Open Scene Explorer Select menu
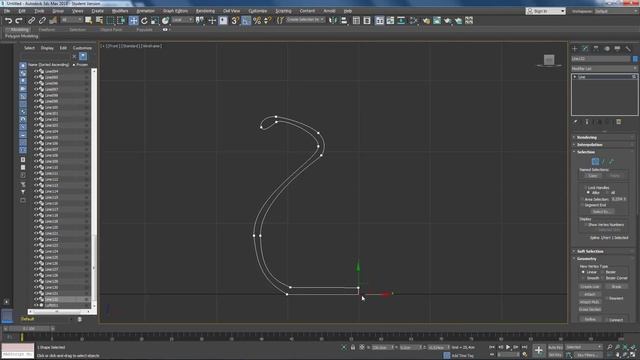This screenshot has width=640, height=360. click(29, 48)
